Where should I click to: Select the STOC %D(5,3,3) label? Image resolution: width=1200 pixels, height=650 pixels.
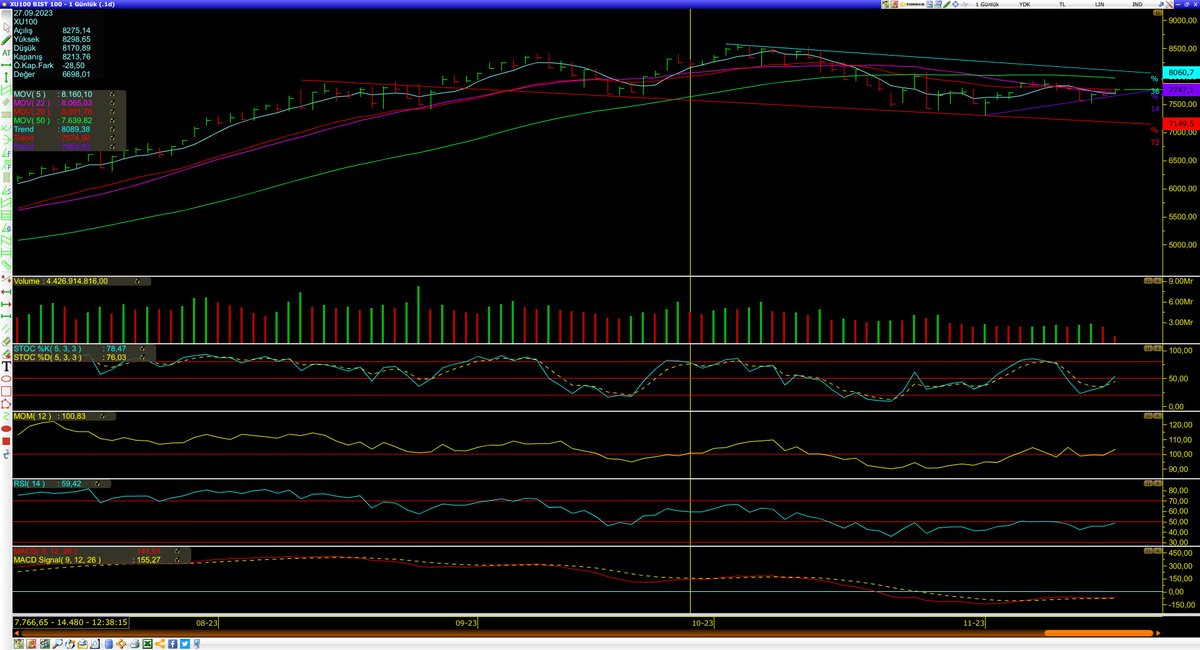tap(47, 357)
